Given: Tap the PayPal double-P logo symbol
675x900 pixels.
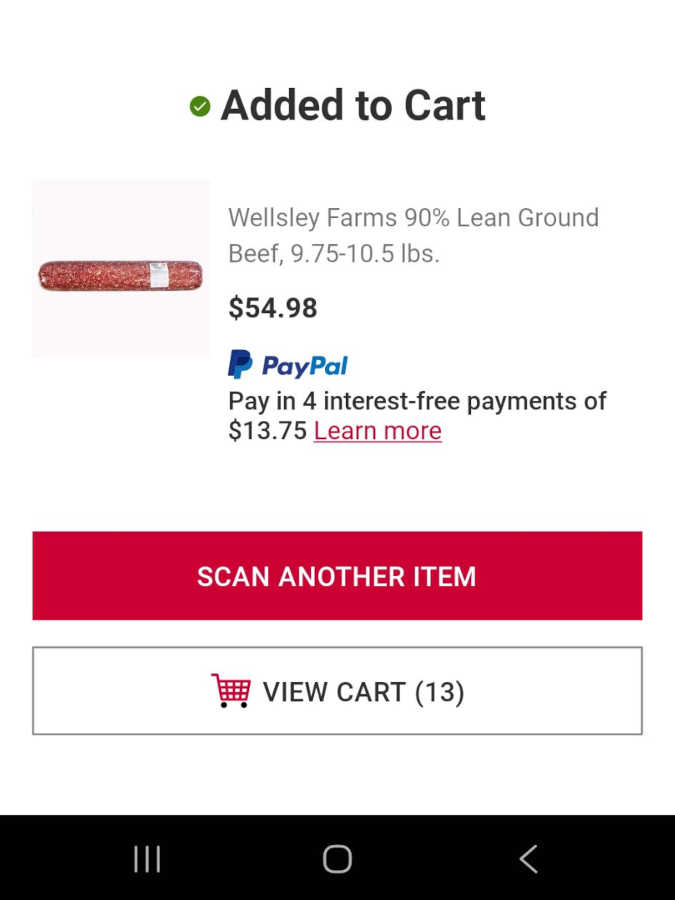Looking at the screenshot, I should [x=240, y=364].
